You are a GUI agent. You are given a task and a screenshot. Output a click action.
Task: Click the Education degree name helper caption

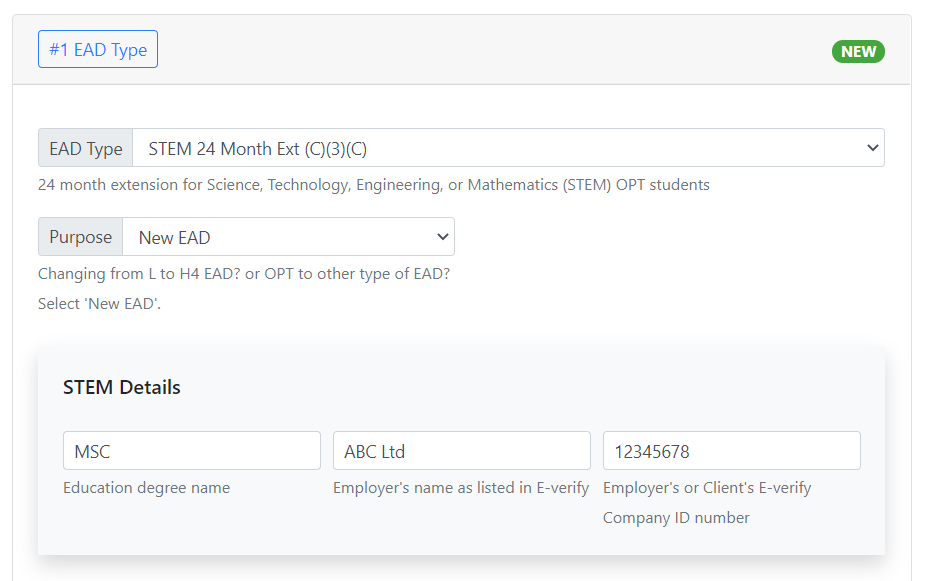pos(148,487)
